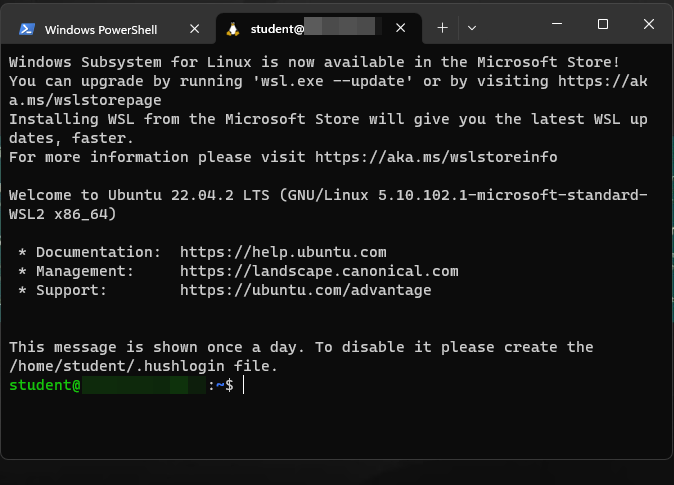
Task: Click 'Documentation:' label text
Action: tap(98, 252)
